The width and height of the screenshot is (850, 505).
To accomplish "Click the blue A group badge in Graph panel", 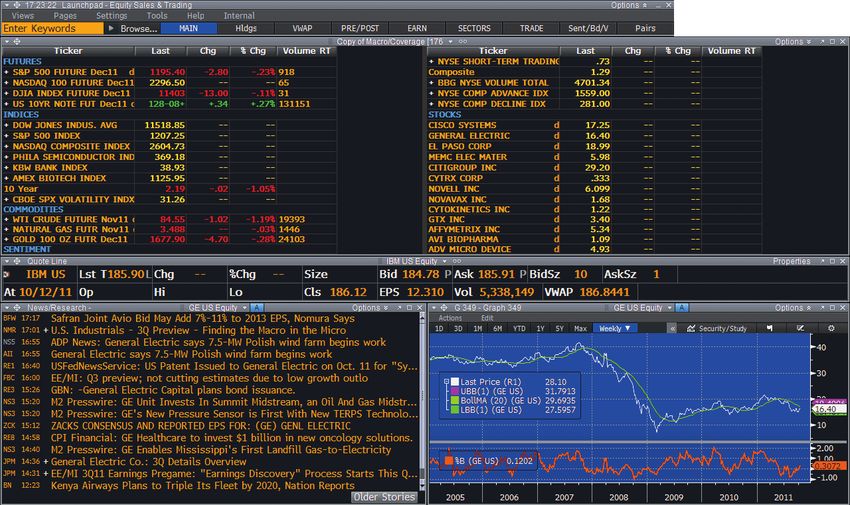I will pos(681,308).
